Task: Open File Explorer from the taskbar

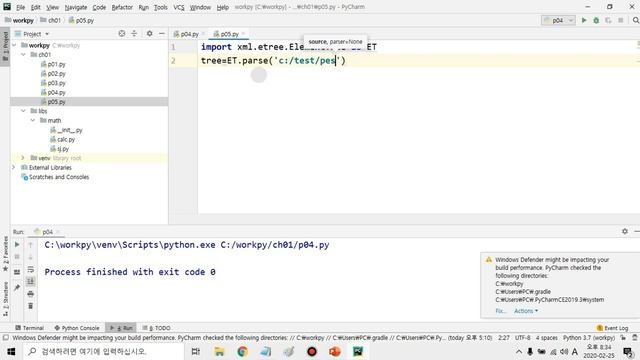Action: pos(219,351)
